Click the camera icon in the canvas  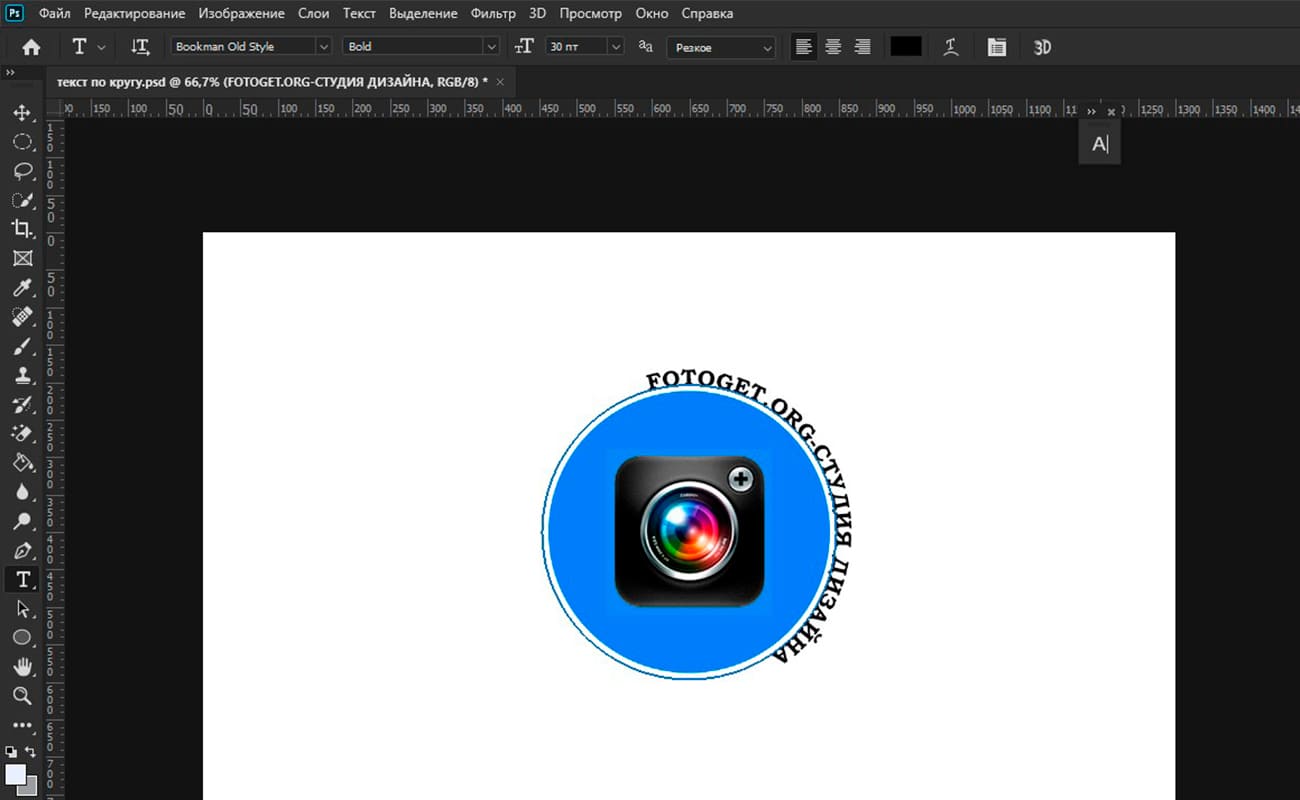[689, 531]
